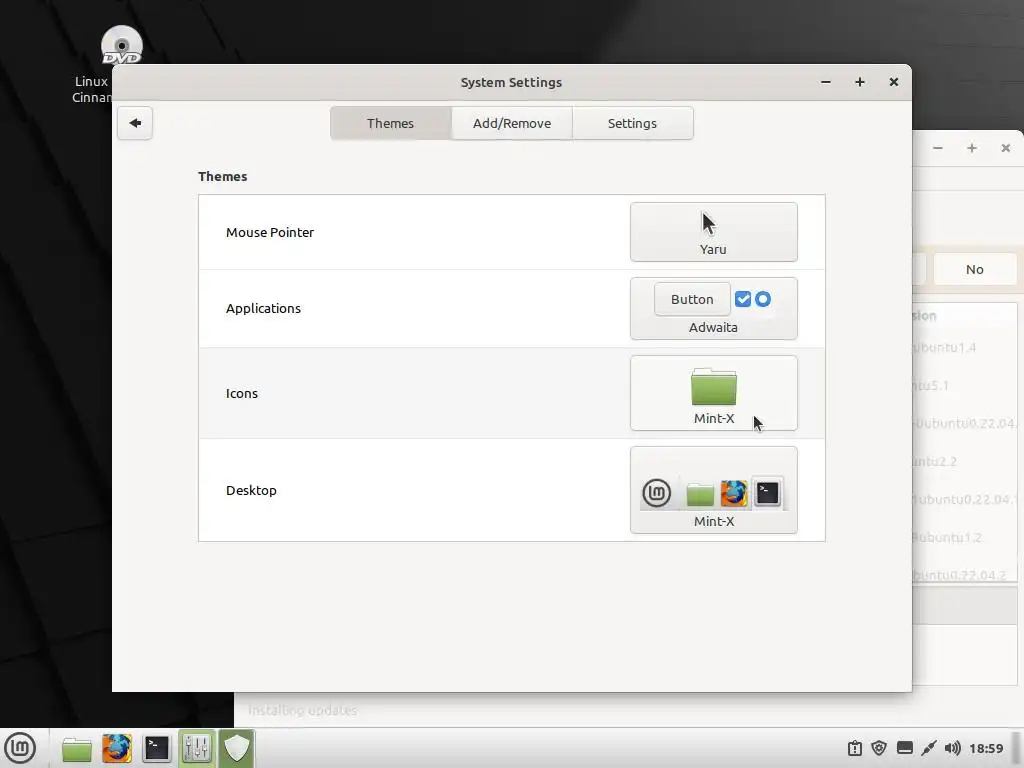
Task: Change the Applications theme Adwaita
Action: pyautogui.click(x=714, y=308)
